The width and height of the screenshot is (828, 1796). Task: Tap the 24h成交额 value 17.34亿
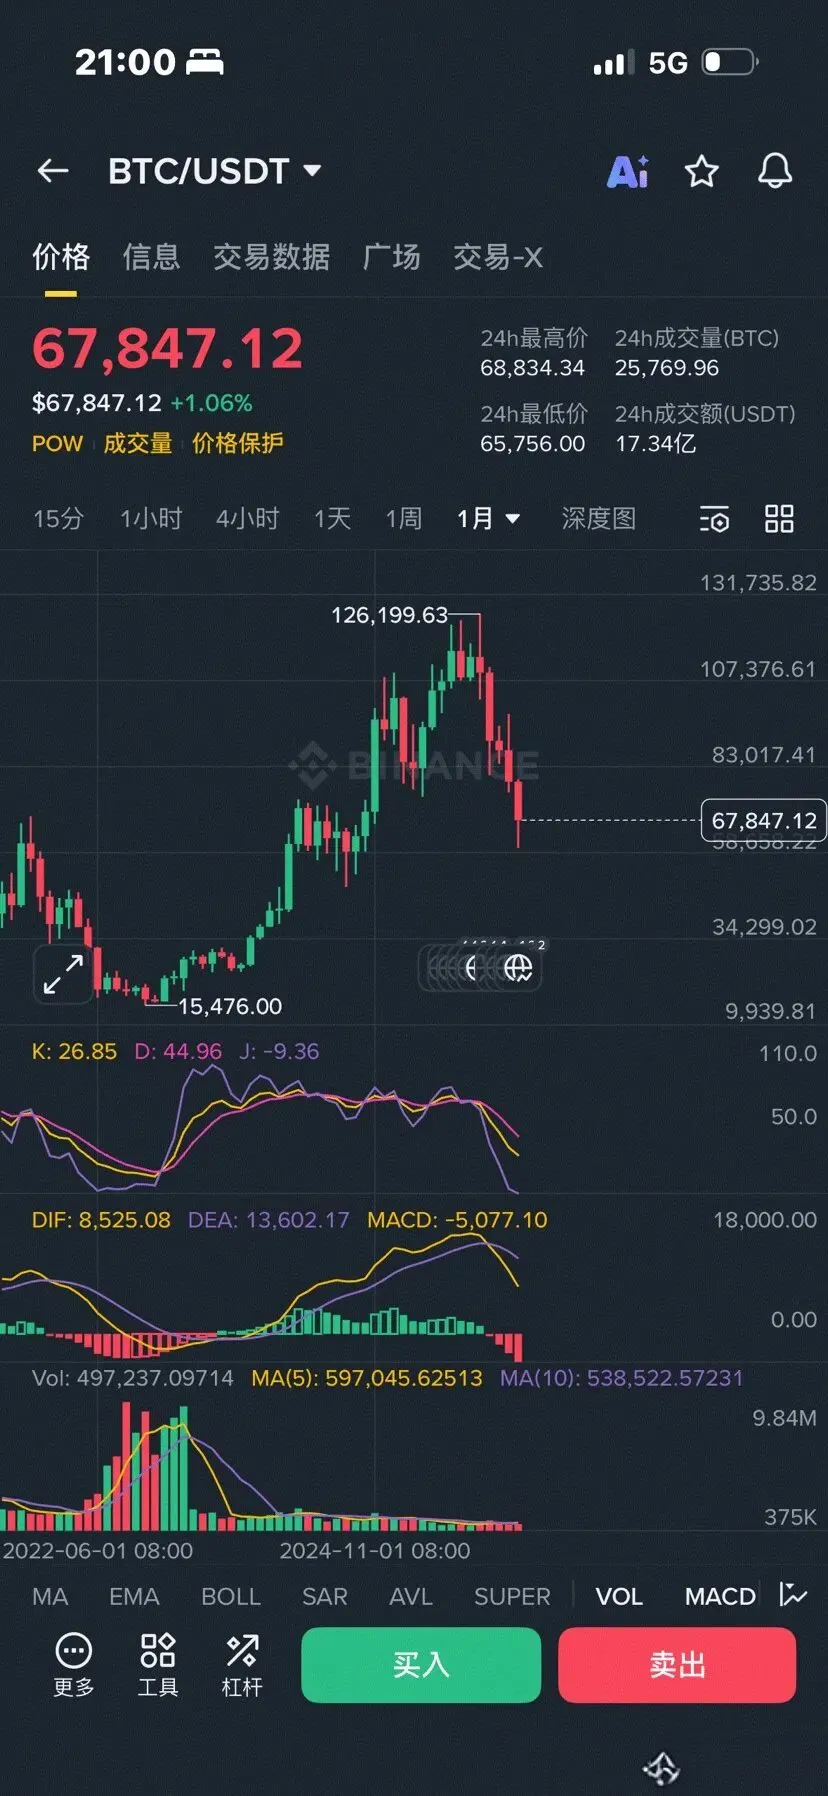(x=655, y=443)
